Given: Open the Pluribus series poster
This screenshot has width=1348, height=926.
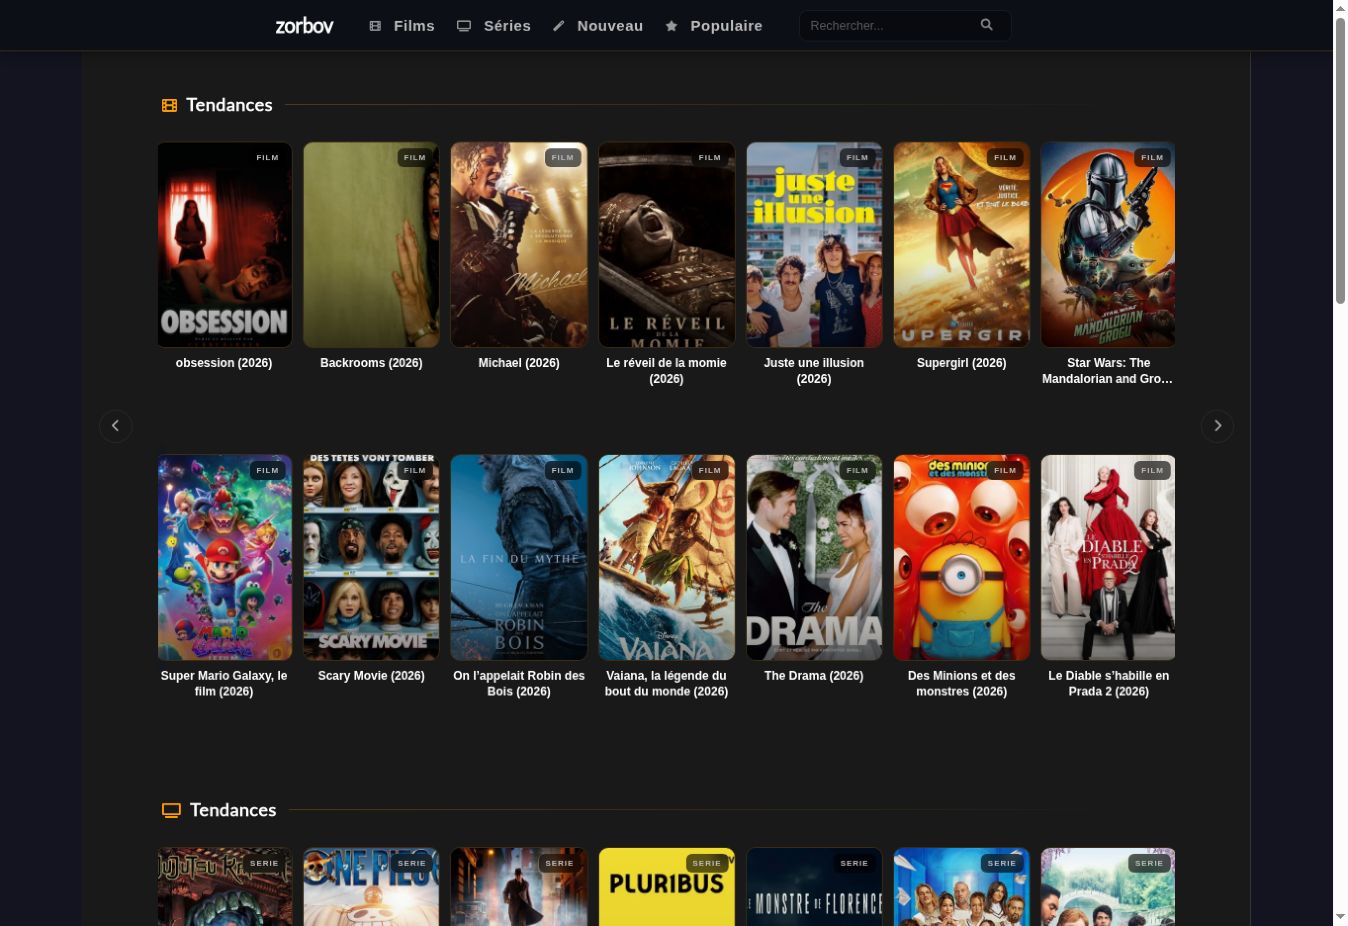Looking at the screenshot, I should point(666,887).
